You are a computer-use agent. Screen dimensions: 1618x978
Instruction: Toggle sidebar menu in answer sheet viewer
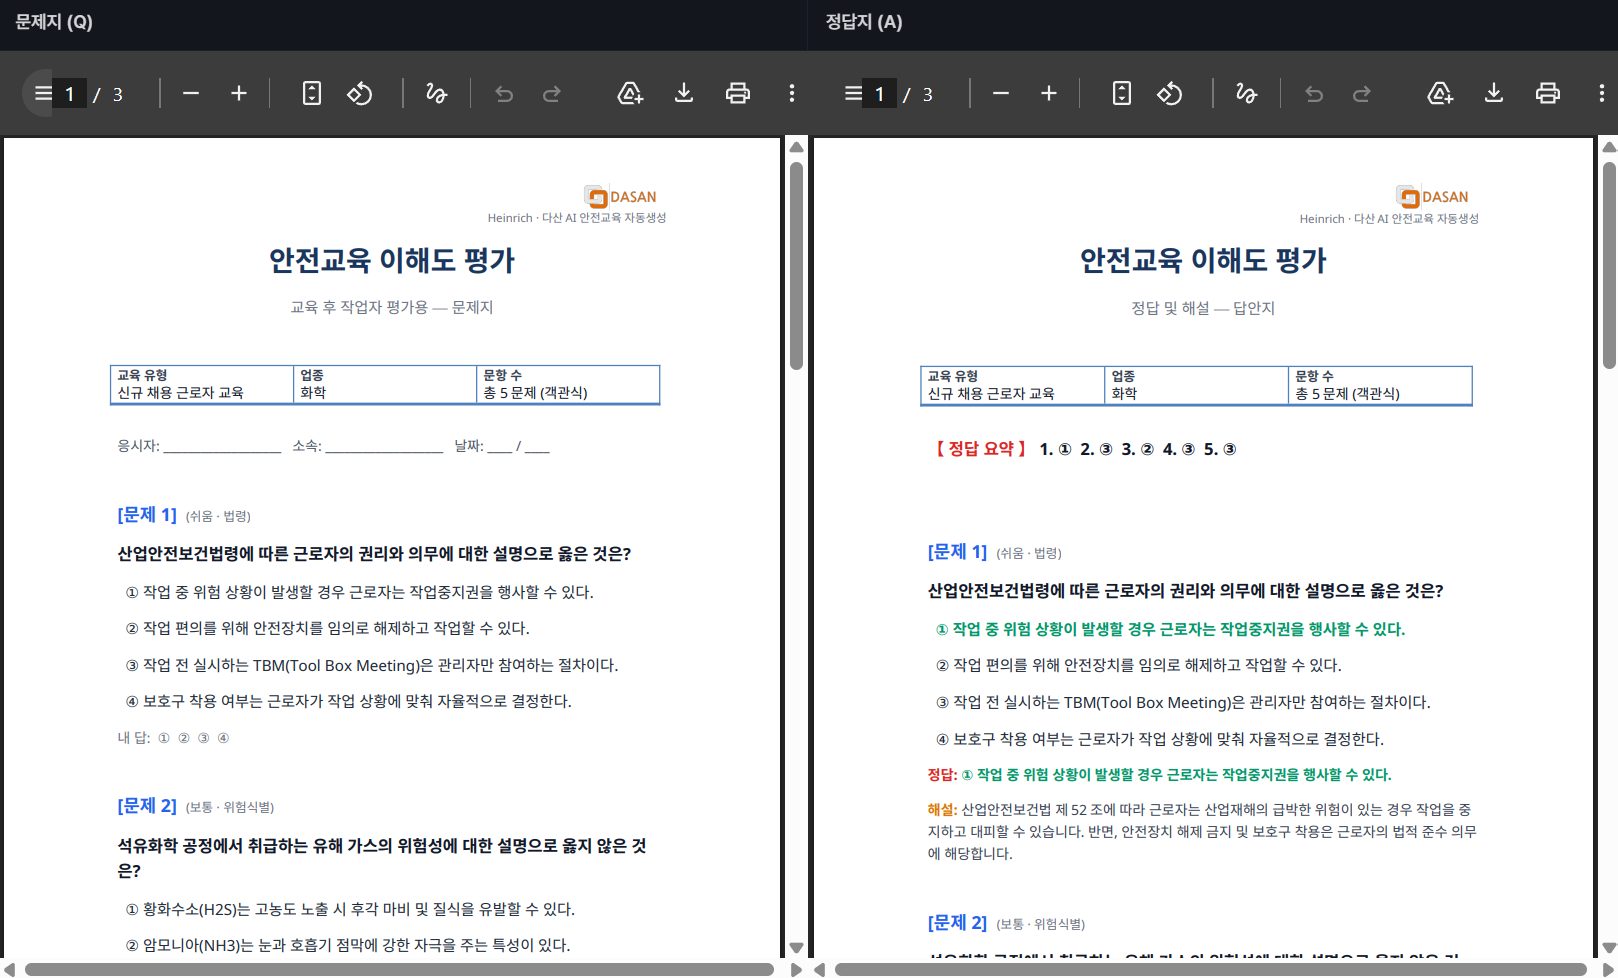coord(853,94)
